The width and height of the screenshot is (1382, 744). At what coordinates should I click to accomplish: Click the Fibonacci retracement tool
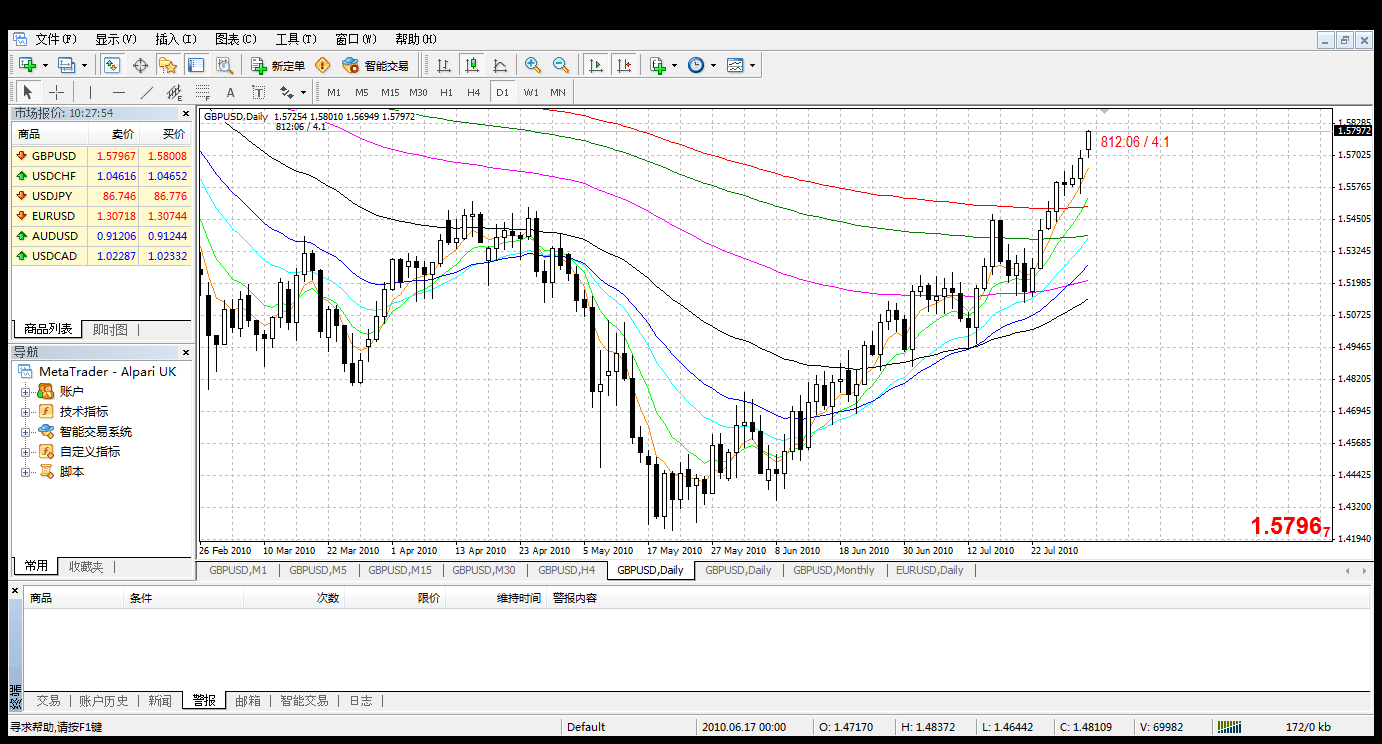(x=204, y=92)
